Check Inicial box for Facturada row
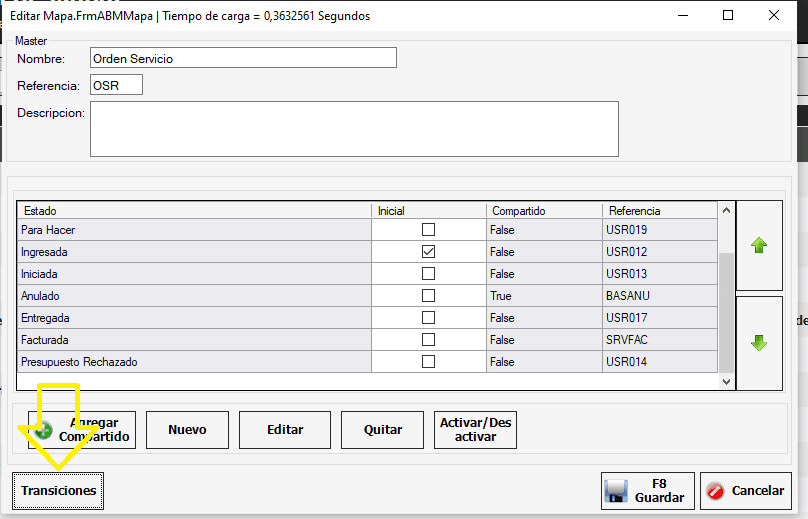Viewport: 808px width, 519px height. point(428,340)
